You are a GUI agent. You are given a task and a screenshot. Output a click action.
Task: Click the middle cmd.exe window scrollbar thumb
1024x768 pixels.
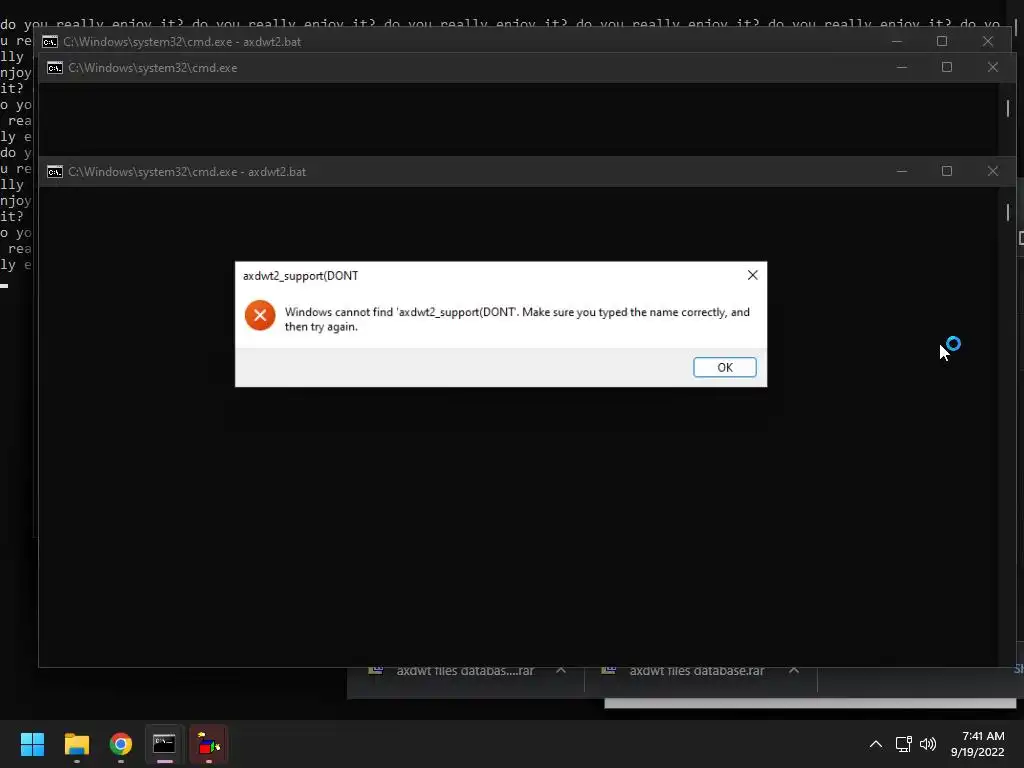[x=1008, y=108]
